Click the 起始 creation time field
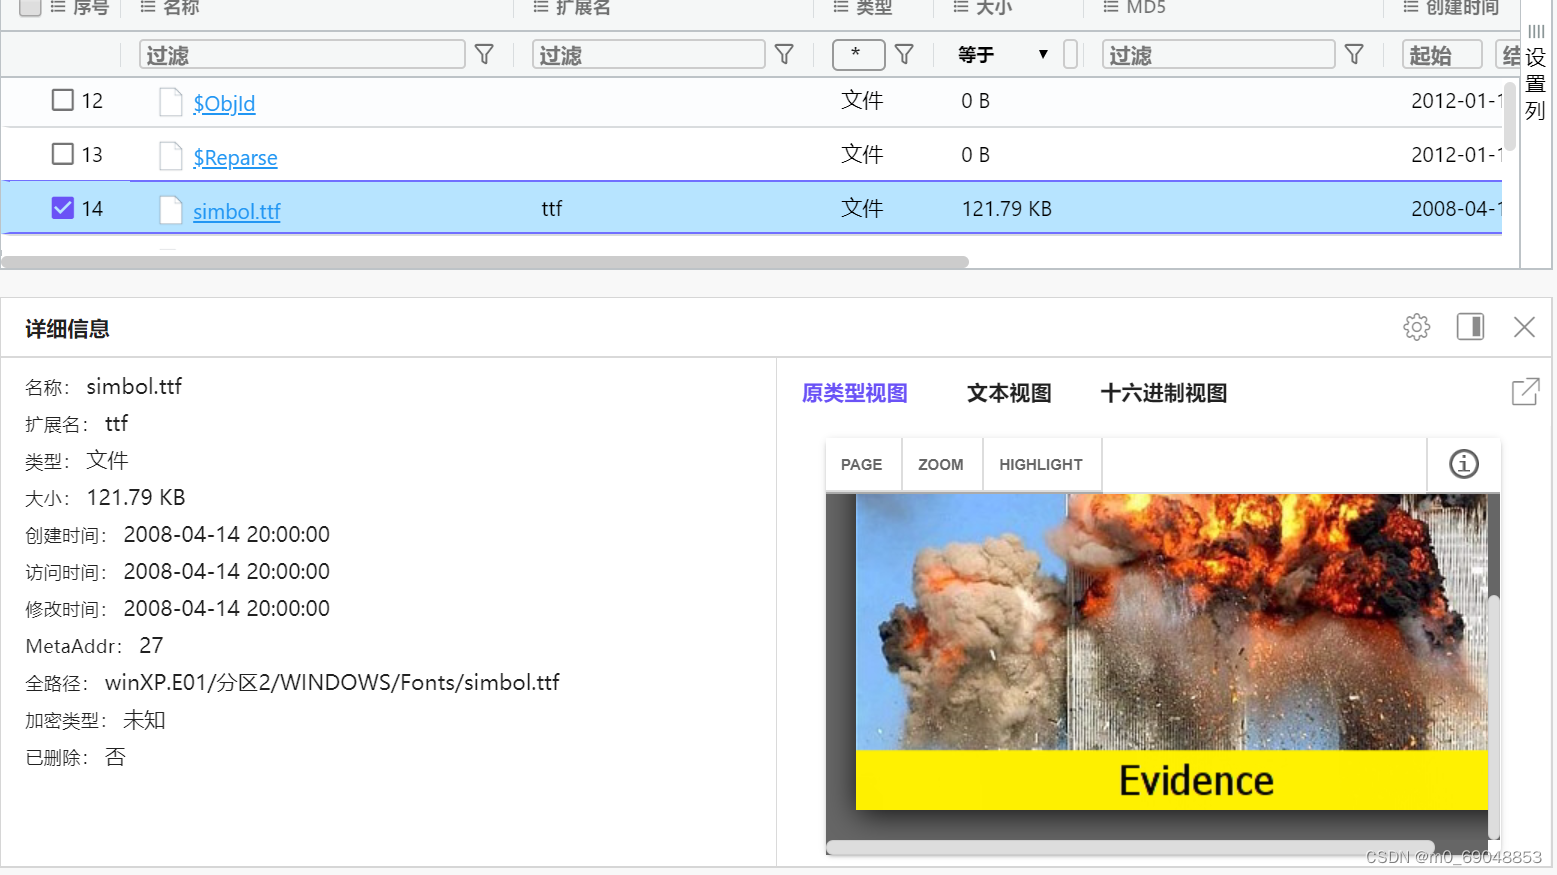The height and width of the screenshot is (875, 1557). click(1442, 54)
